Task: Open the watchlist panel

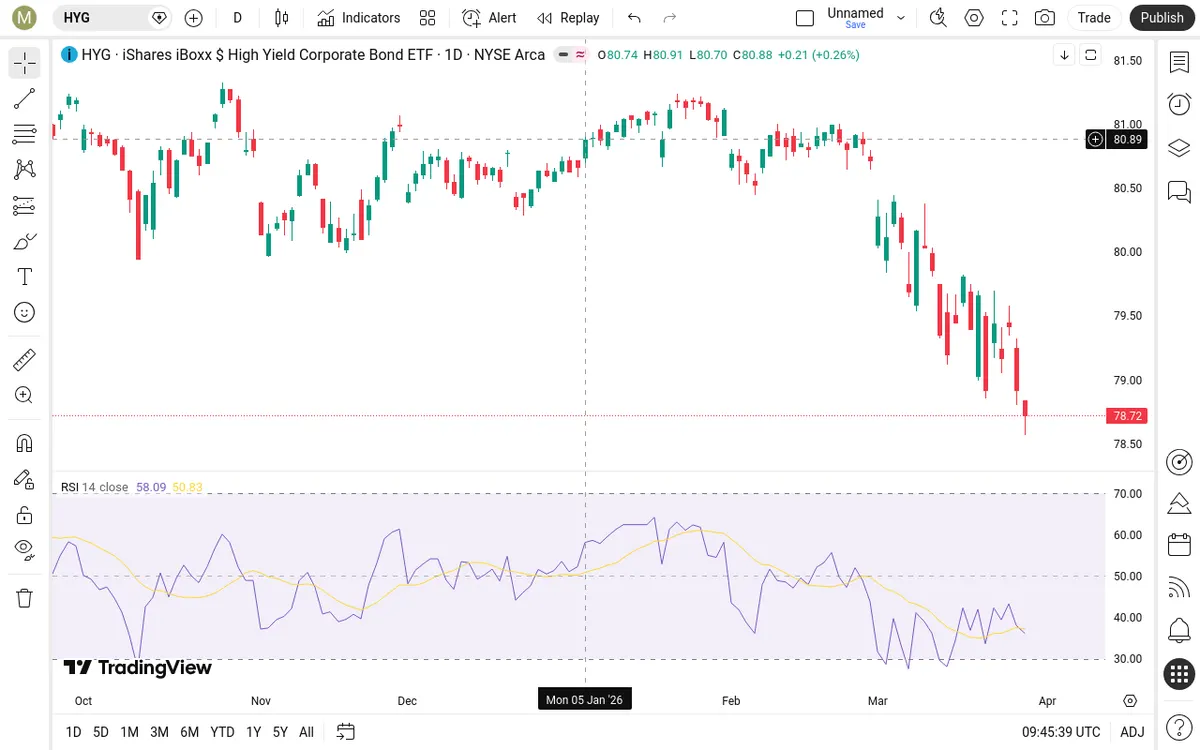Action: pos(1179,62)
